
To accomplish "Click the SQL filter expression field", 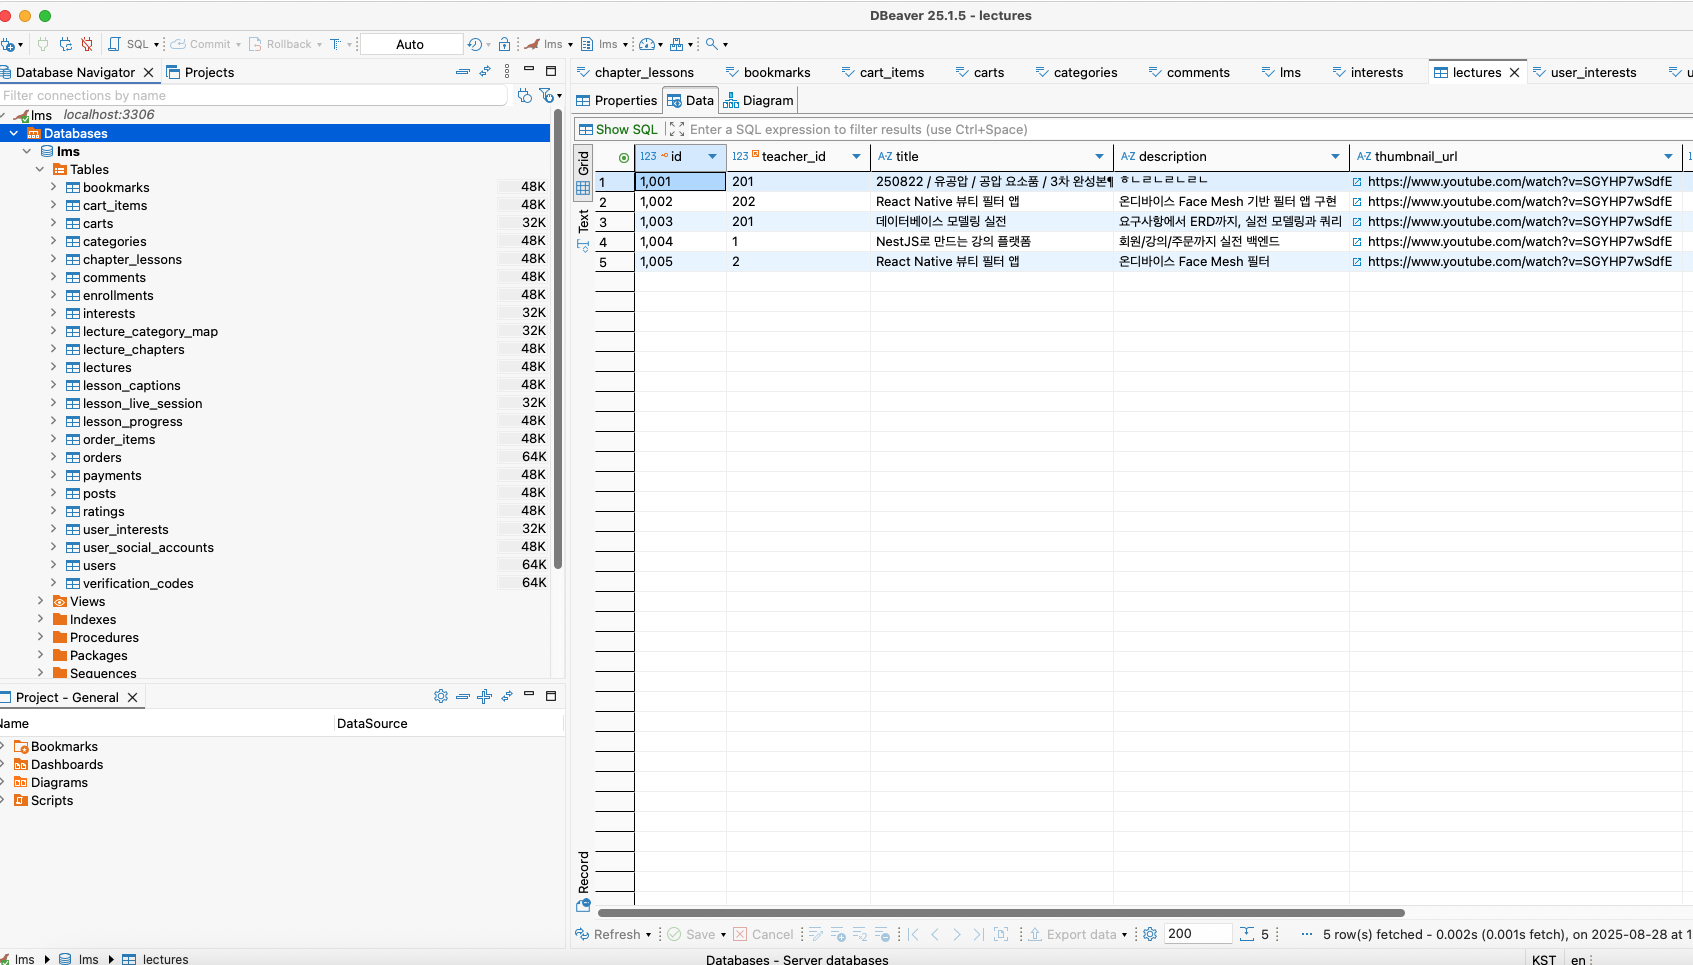I will 1188,129.
